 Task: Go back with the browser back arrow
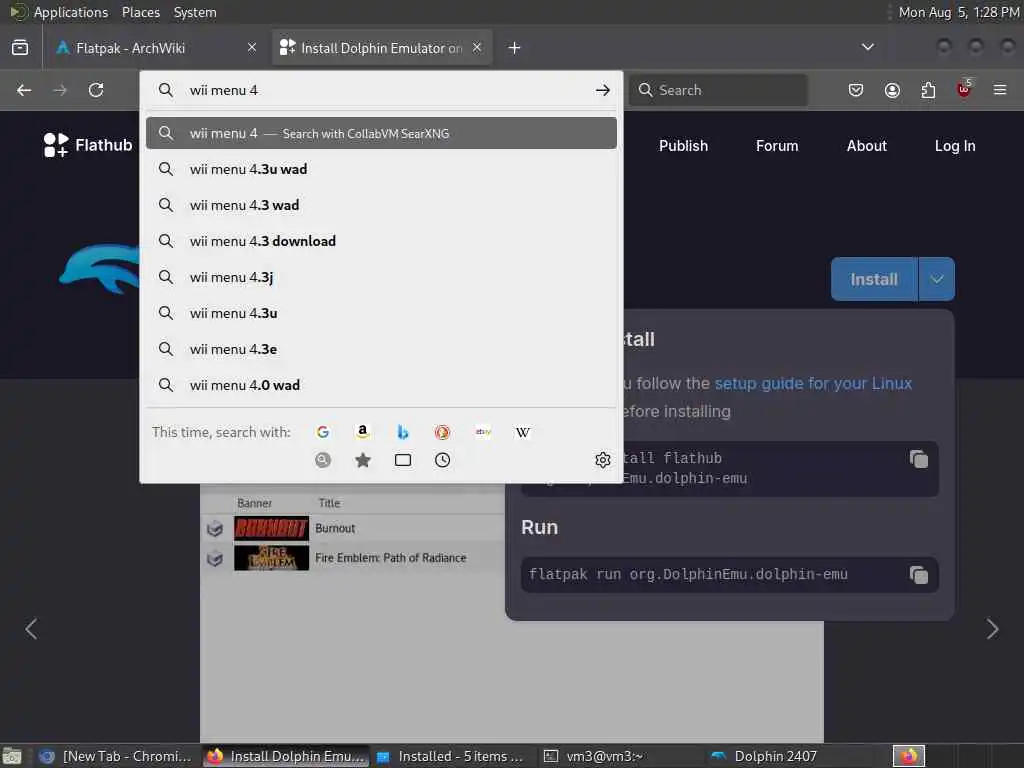[24, 90]
